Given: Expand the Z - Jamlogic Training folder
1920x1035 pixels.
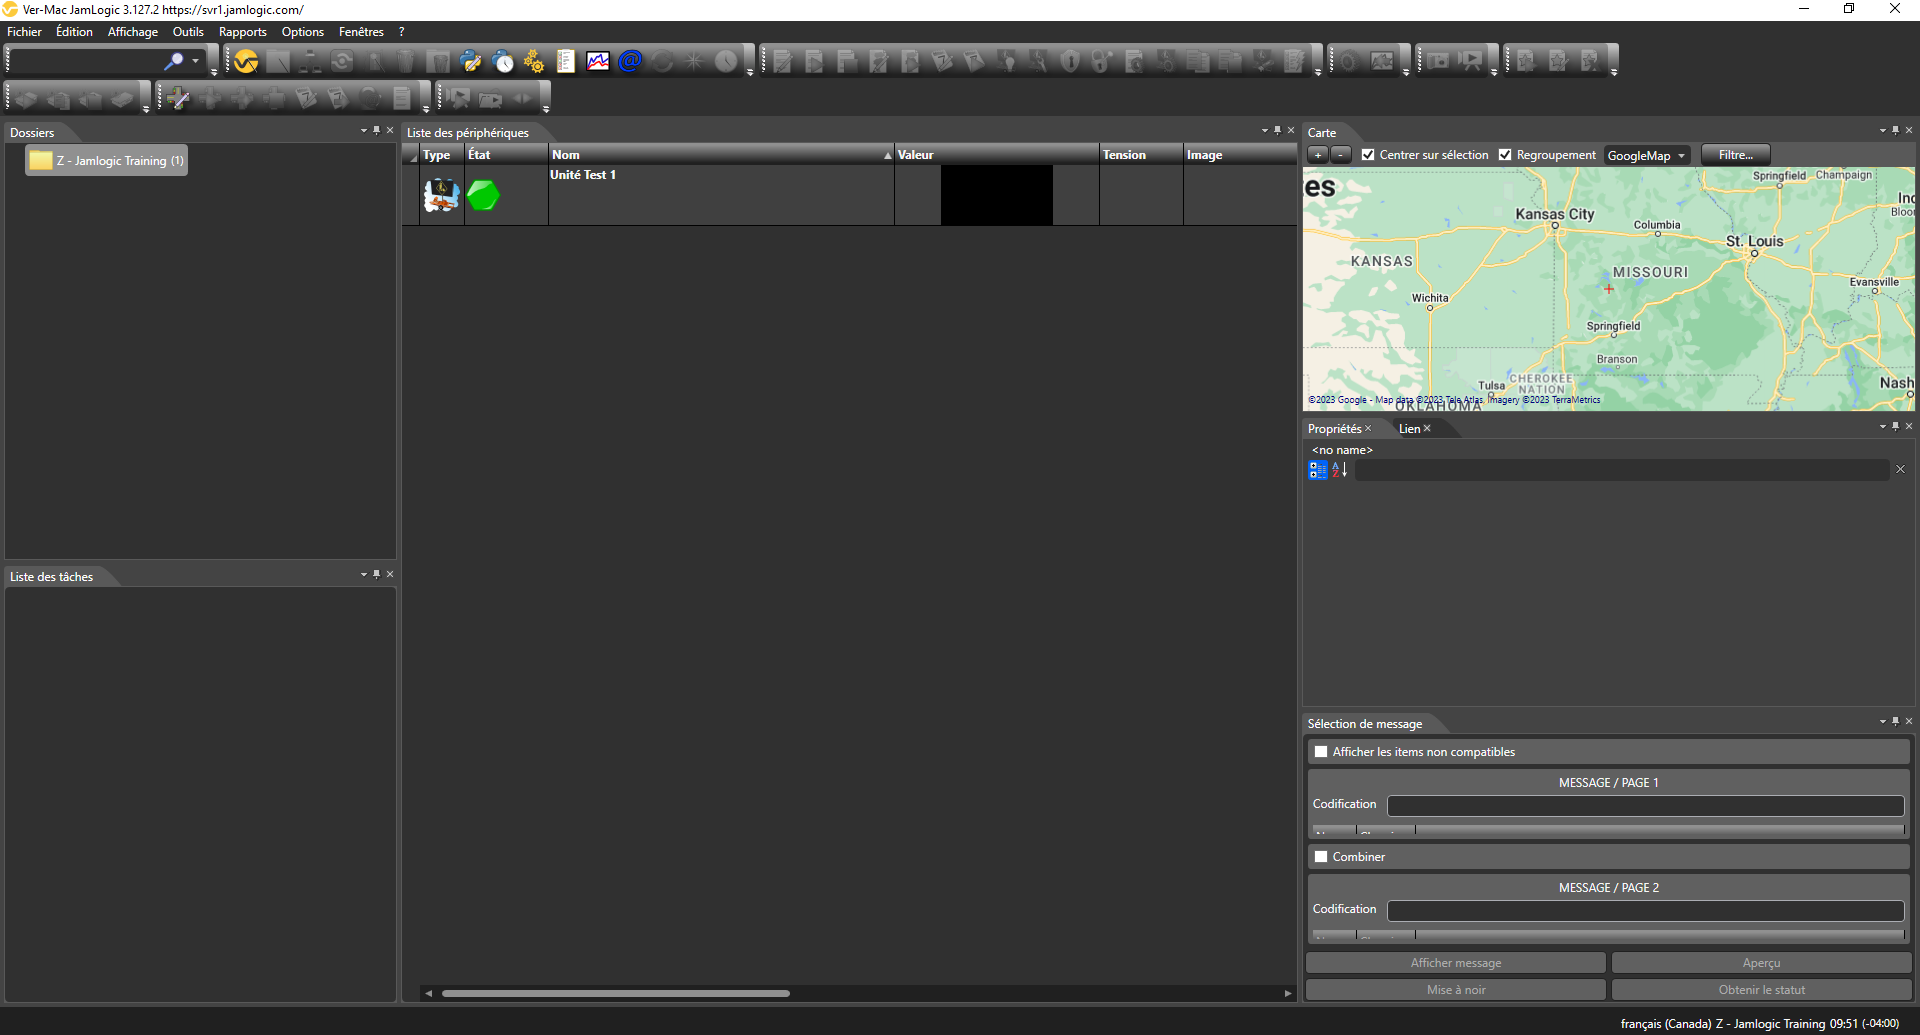Looking at the screenshot, I should 105,160.
